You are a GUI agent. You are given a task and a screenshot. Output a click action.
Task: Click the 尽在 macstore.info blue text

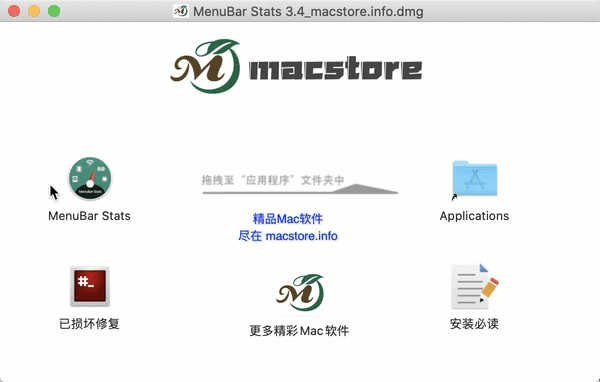(x=288, y=236)
